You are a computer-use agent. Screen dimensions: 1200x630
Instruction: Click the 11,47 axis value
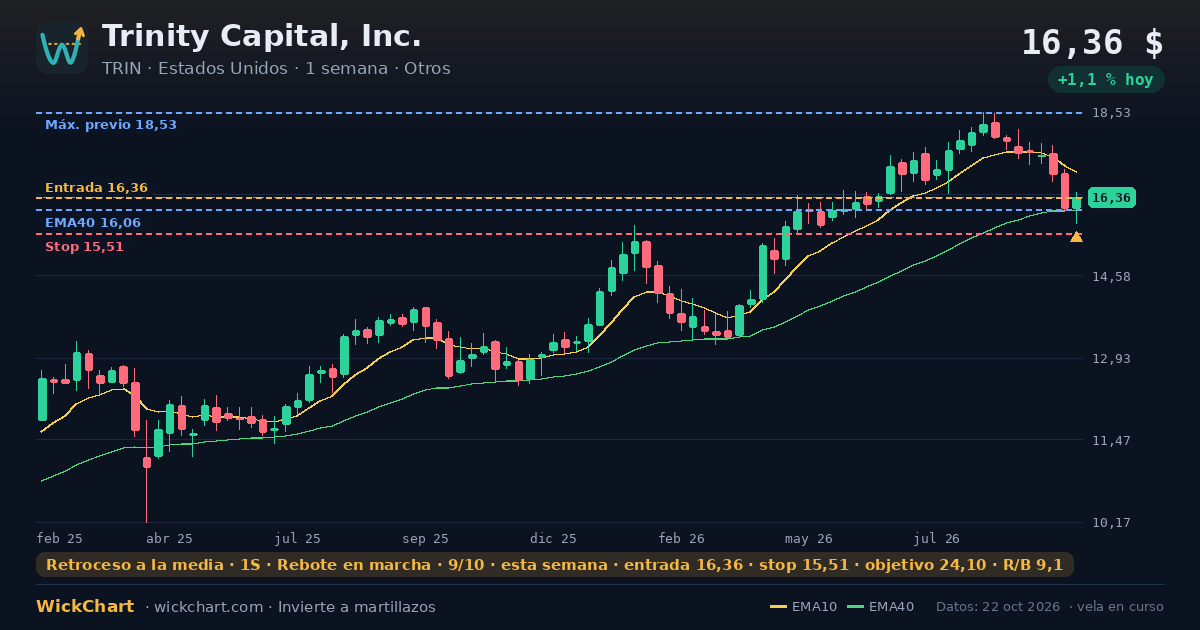coord(1110,440)
